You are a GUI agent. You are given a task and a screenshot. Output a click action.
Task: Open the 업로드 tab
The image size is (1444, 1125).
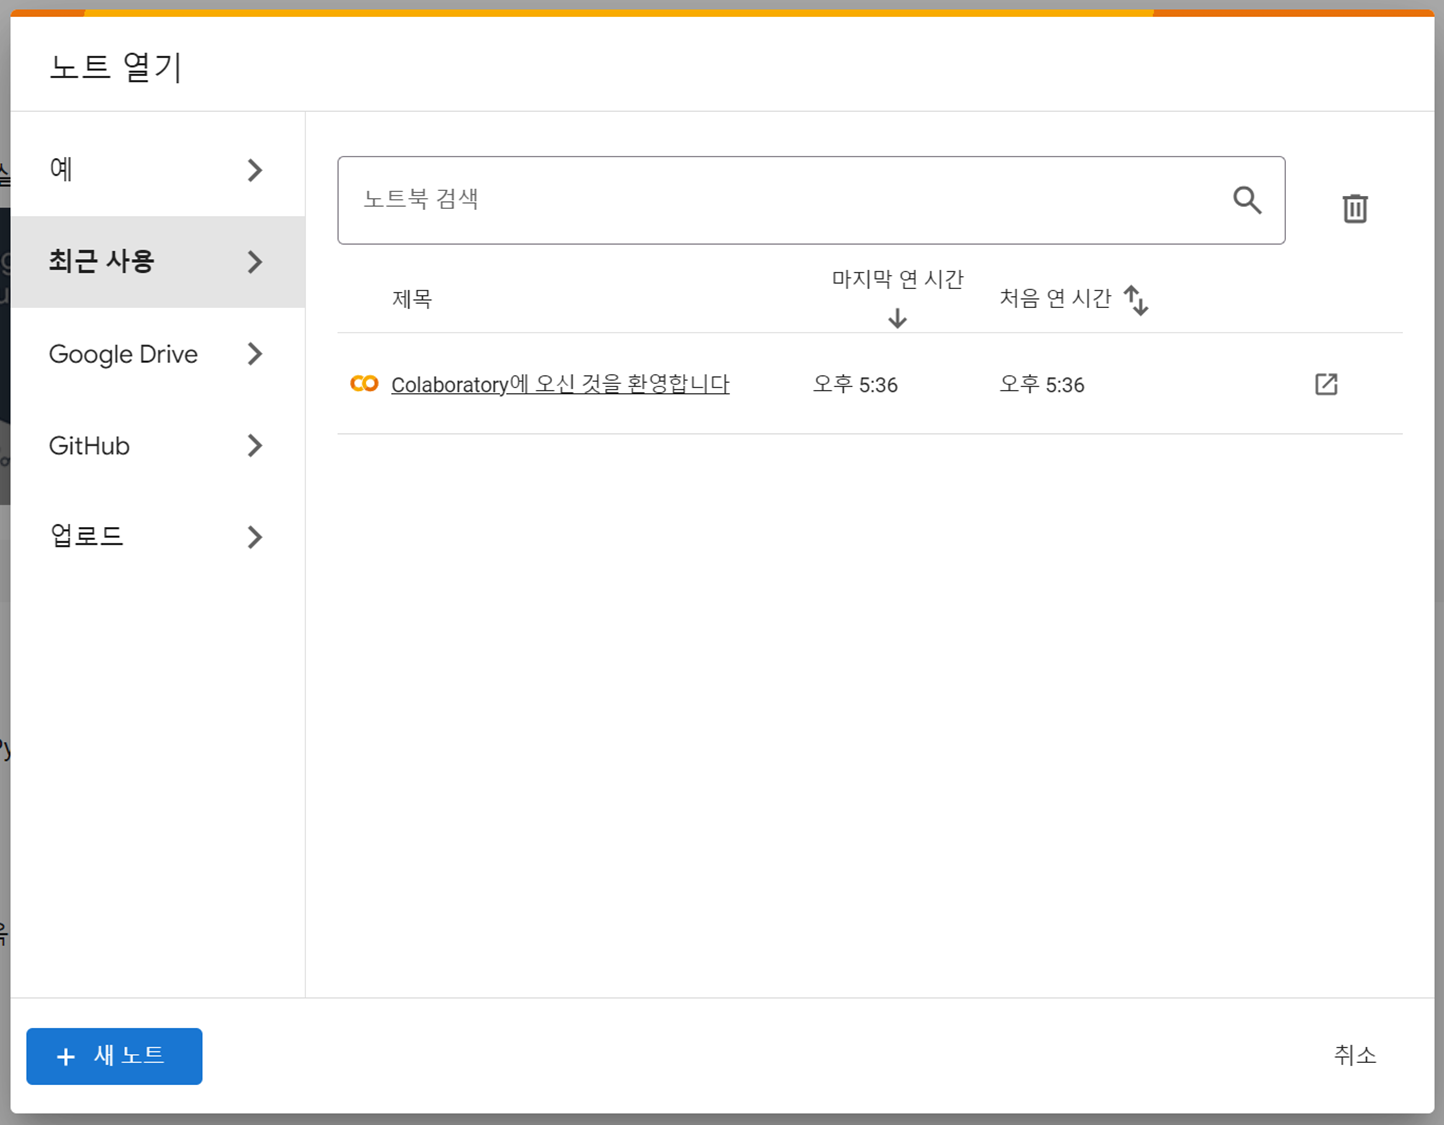click(x=157, y=537)
